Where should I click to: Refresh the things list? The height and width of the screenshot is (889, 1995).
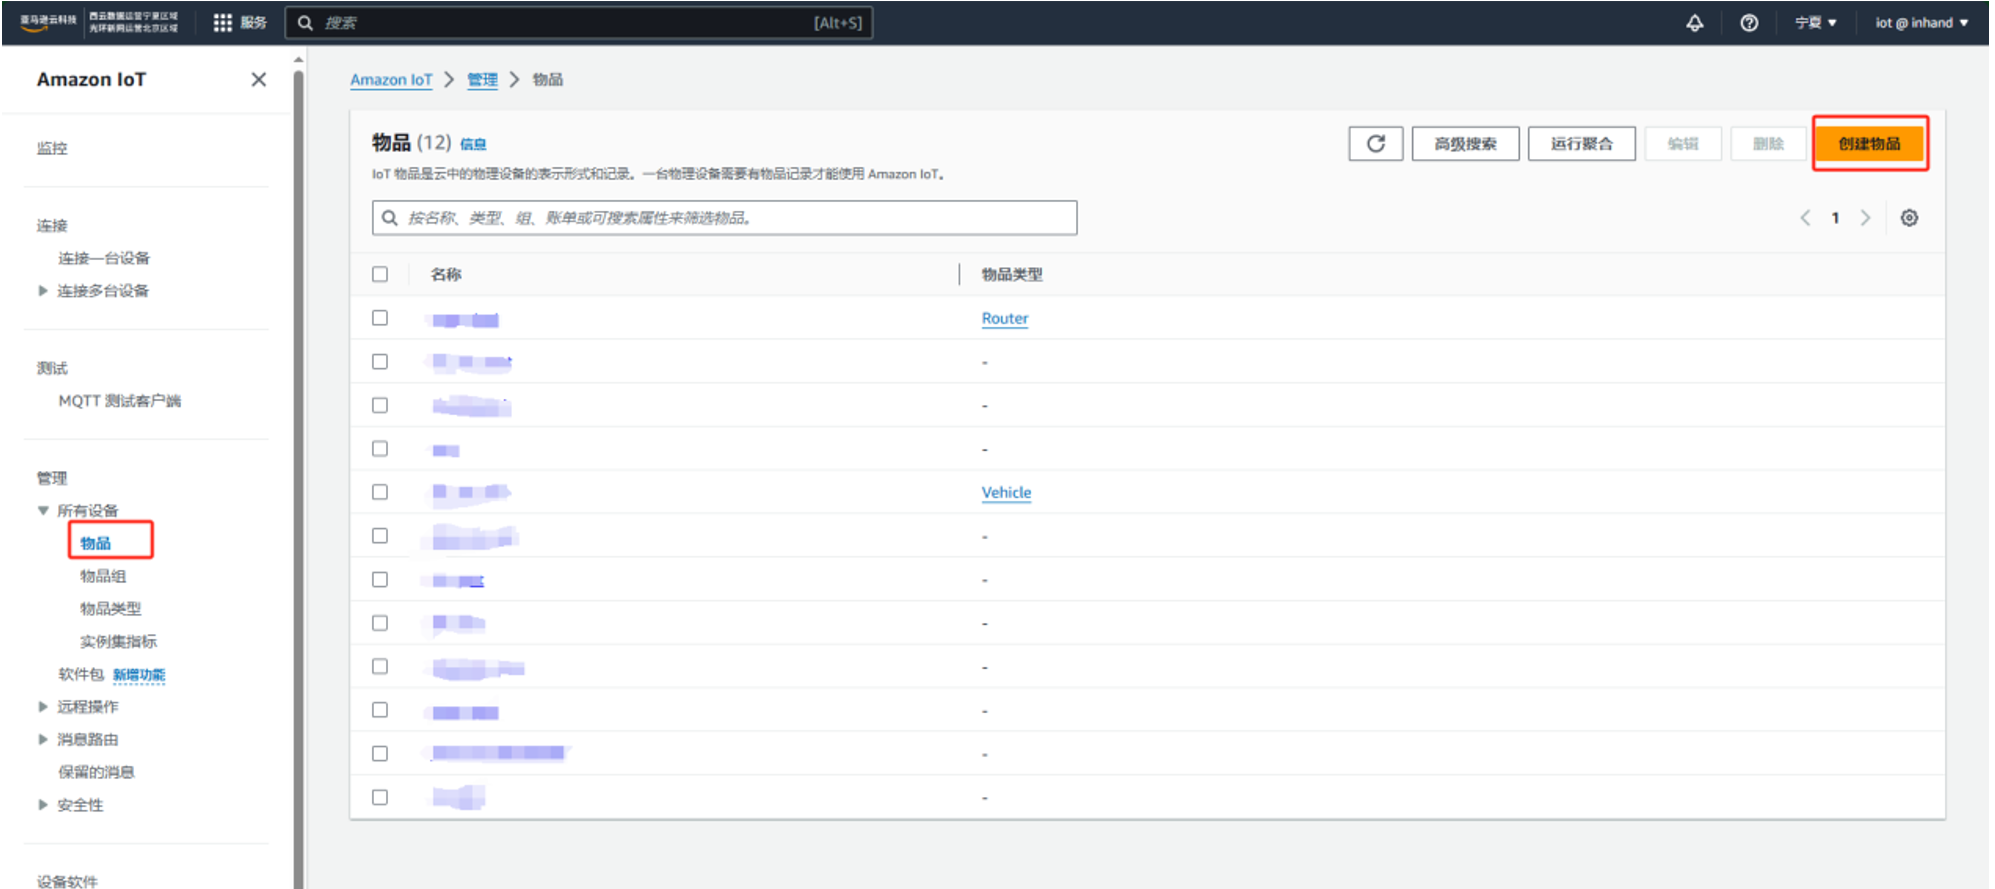click(x=1376, y=143)
